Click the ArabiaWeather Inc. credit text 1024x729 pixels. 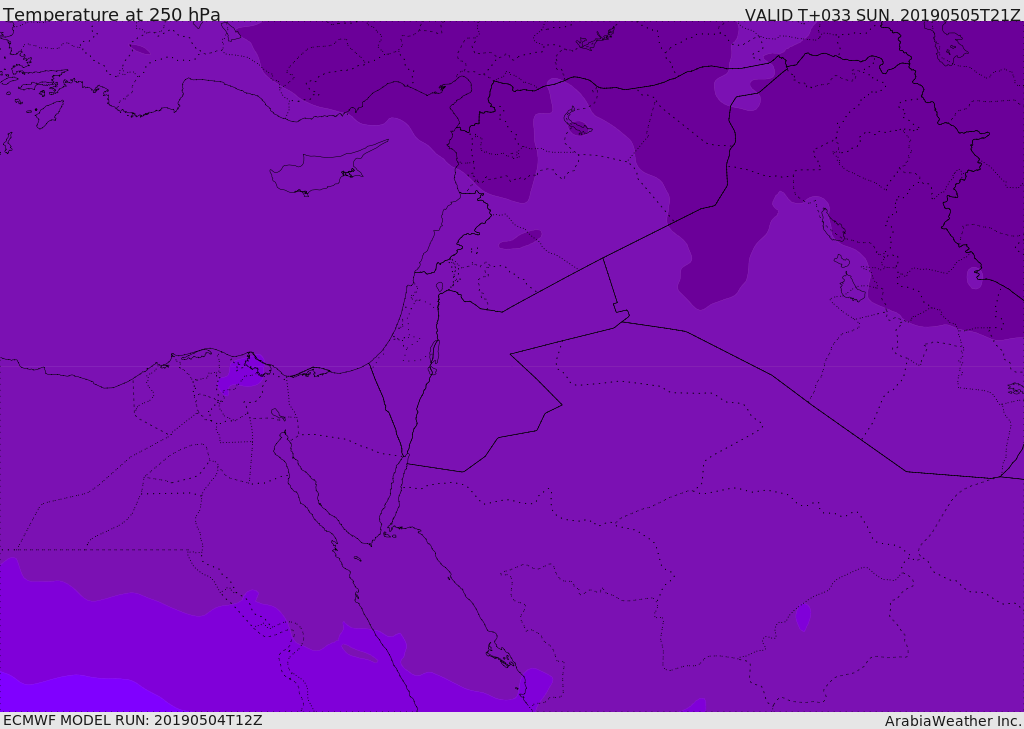pyautogui.click(x=953, y=721)
